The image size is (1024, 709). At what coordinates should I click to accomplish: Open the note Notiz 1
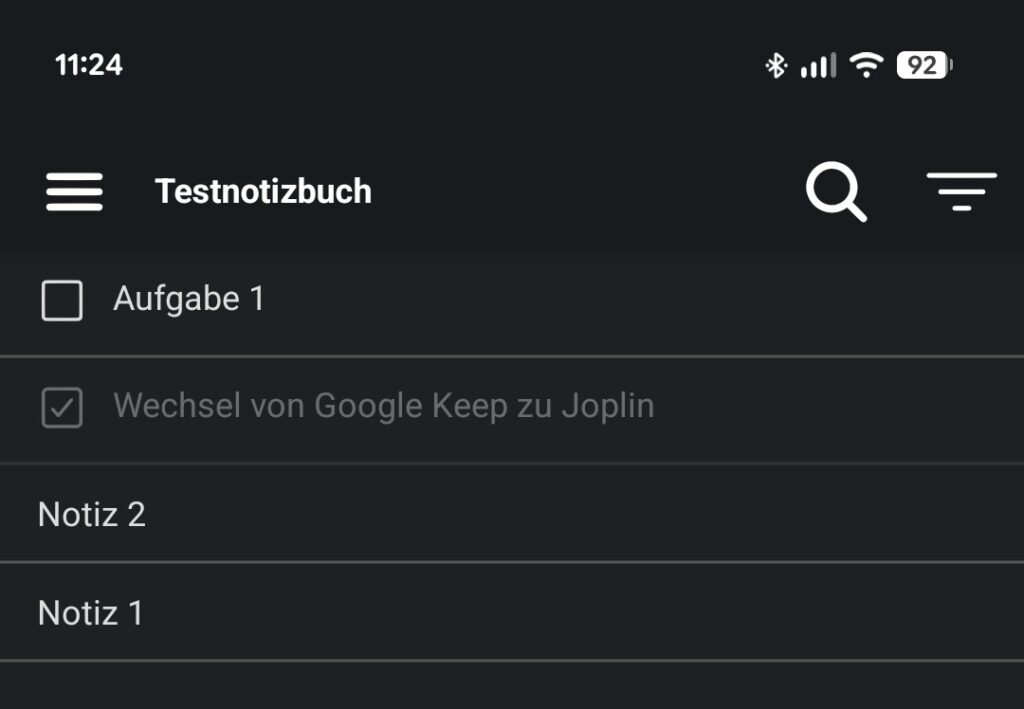point(91,613)
